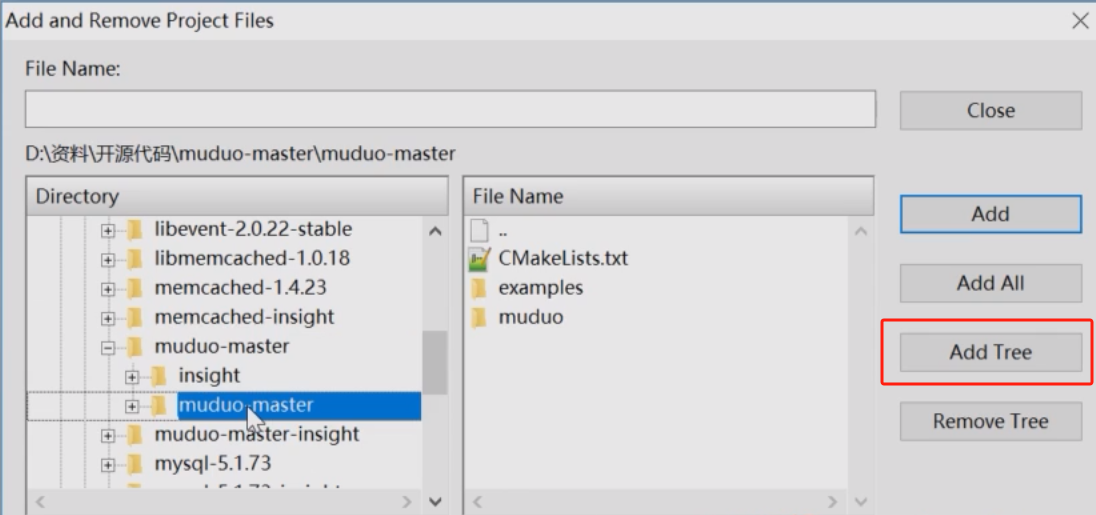The width and height of the screenshot is (1096, 515).
Task: Select the muduo folder icon in file list
Action: click(479, 318)
